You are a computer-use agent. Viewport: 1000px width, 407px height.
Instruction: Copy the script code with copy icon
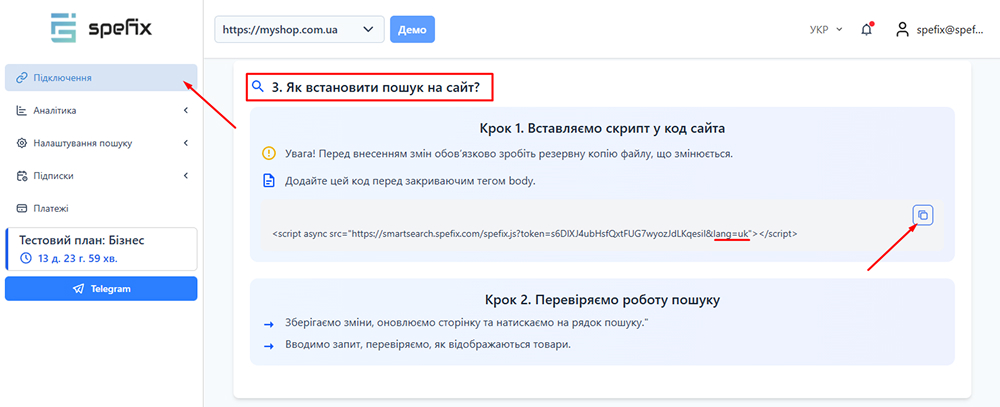point(923,216)
